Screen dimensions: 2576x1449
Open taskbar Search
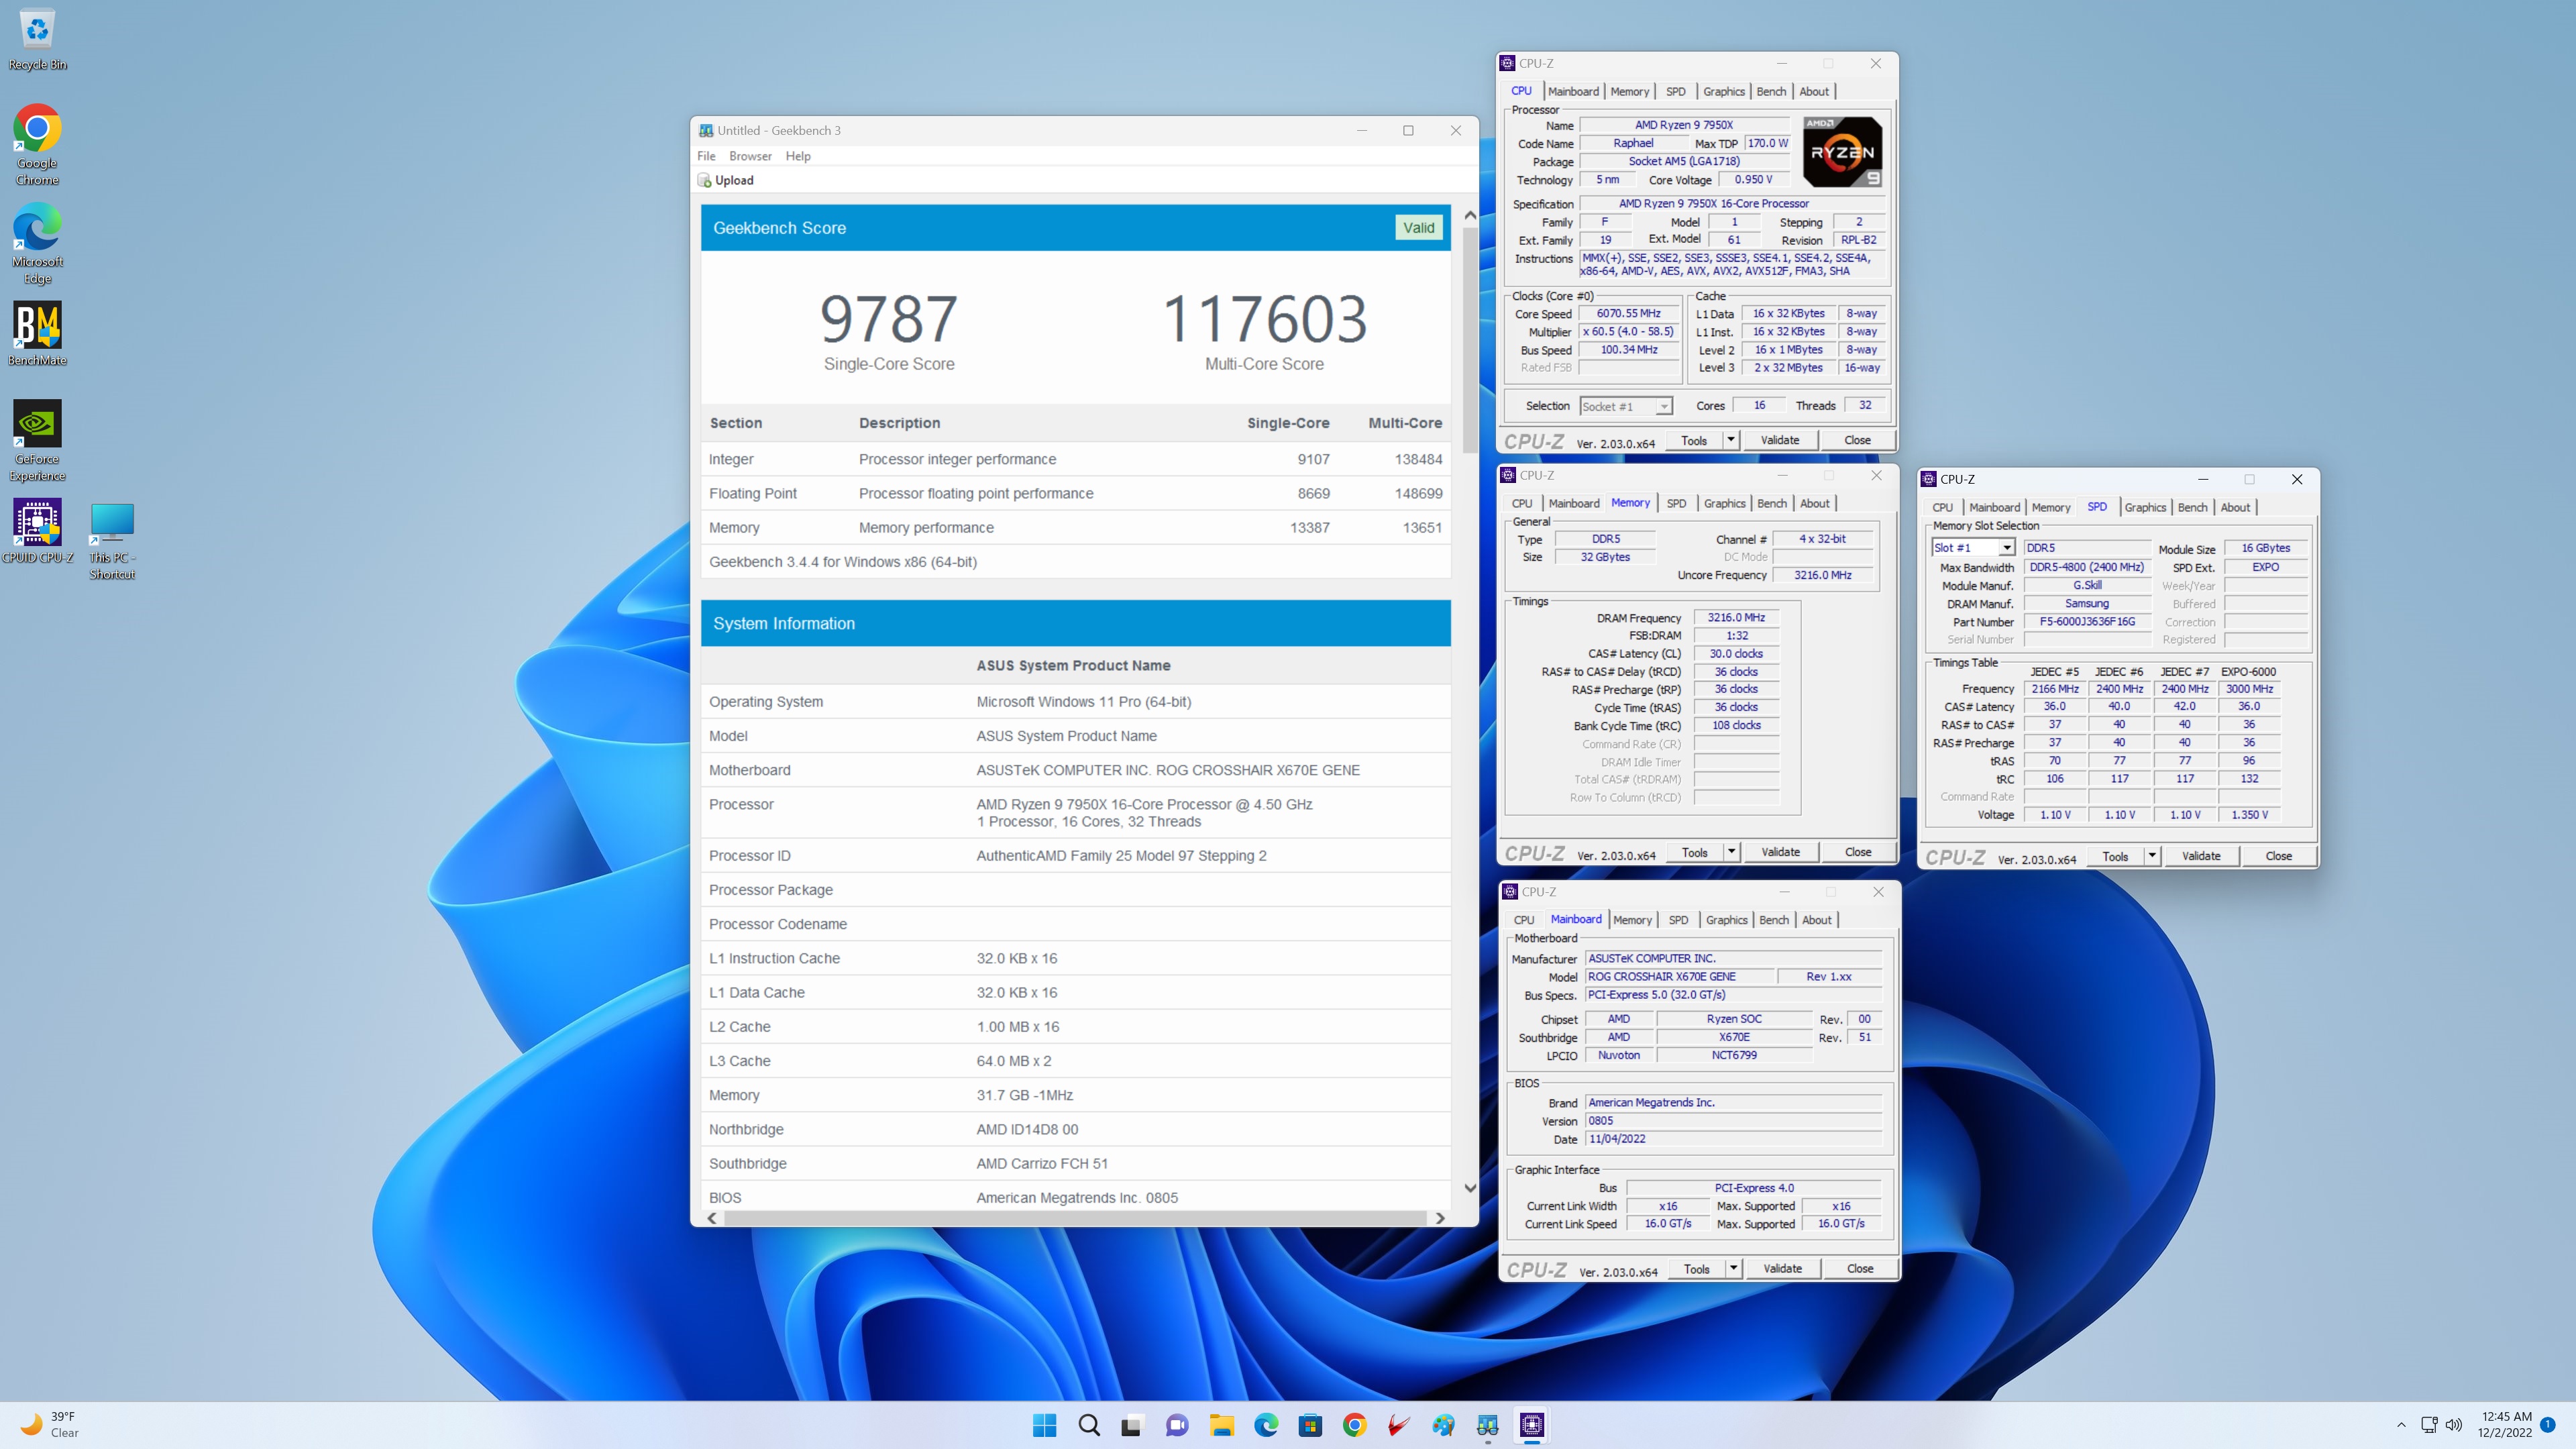[x=1089, y=1425]
